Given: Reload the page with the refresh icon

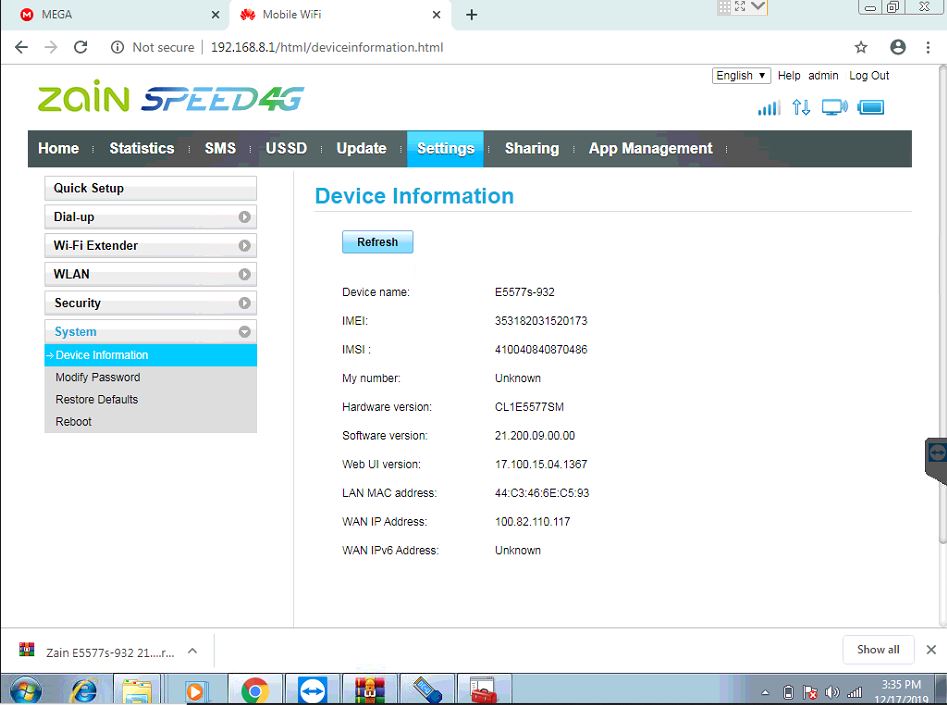Looking at the screenshot, I should pyautogui.click(x=80, y=47).
